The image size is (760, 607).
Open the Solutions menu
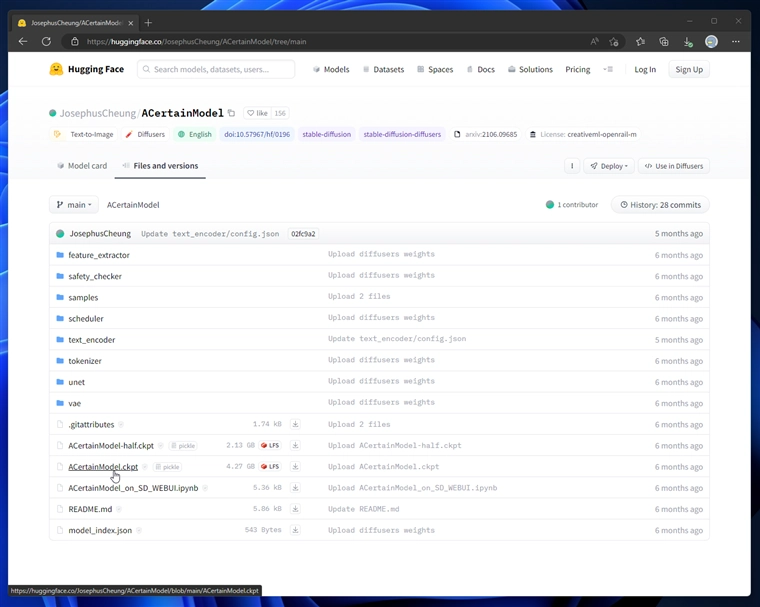click(x=530, y=69)
